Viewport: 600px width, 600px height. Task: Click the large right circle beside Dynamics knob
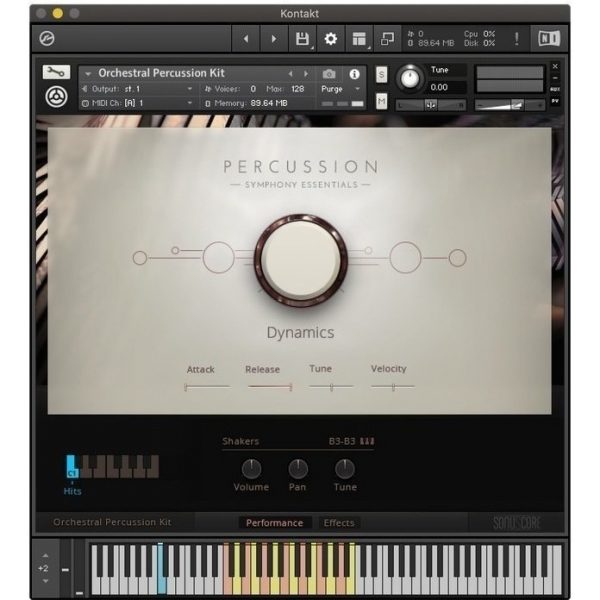(406, 258)
